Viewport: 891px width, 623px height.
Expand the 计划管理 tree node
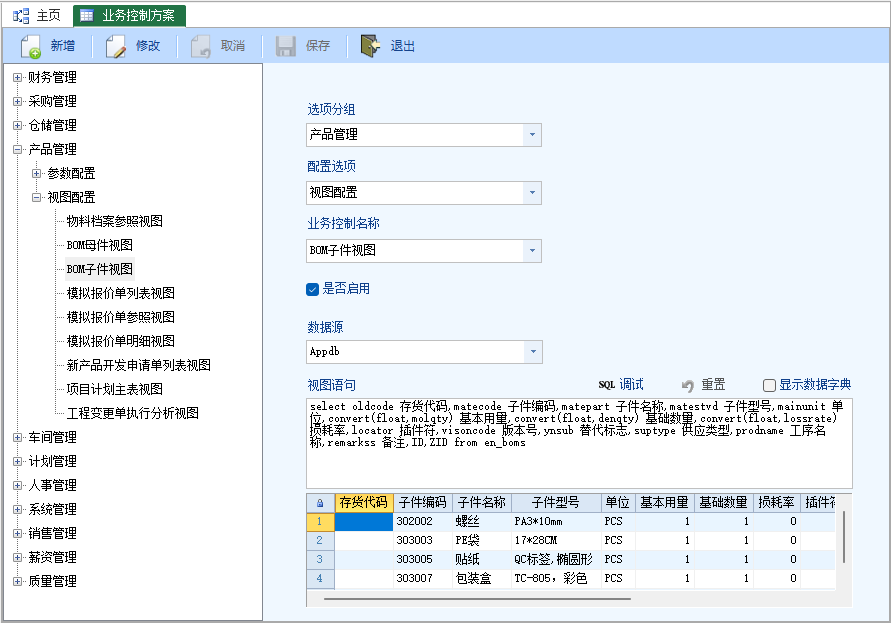tap(18, 461)
